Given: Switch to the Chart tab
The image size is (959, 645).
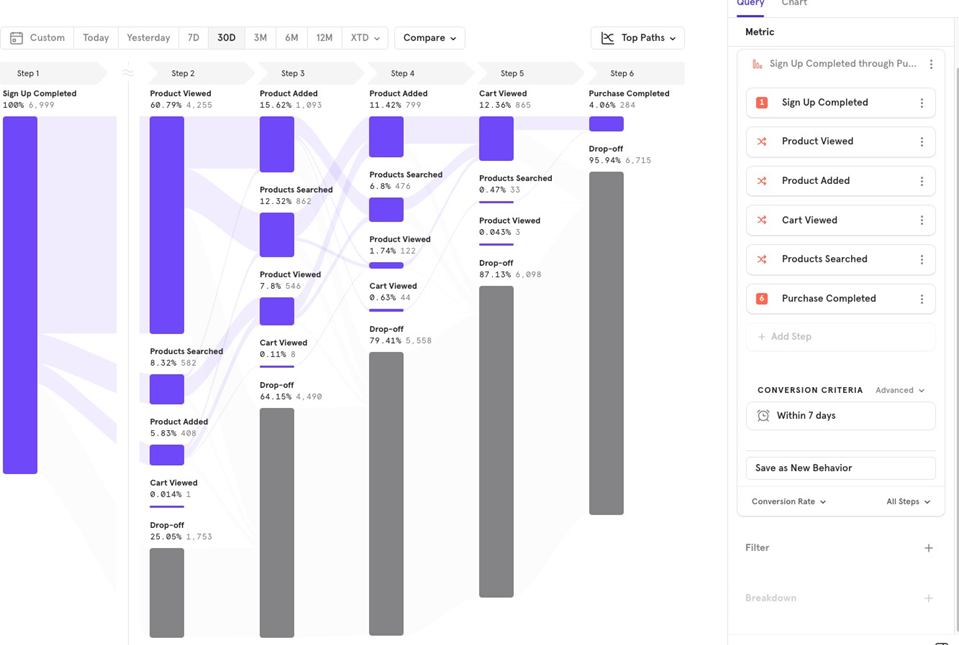Looking at the screenshot, I should pyautogui.click(x=794, y=4).
